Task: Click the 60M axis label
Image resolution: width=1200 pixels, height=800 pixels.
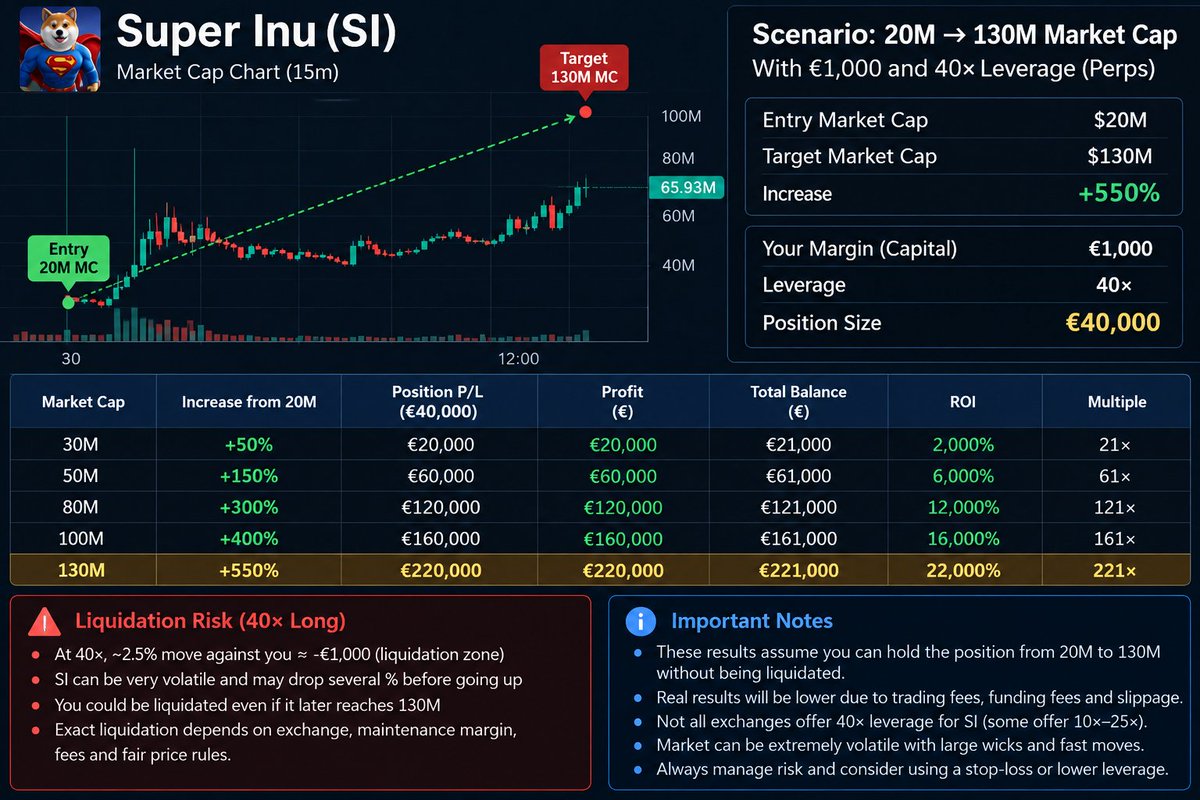Action: click(679, 216)
